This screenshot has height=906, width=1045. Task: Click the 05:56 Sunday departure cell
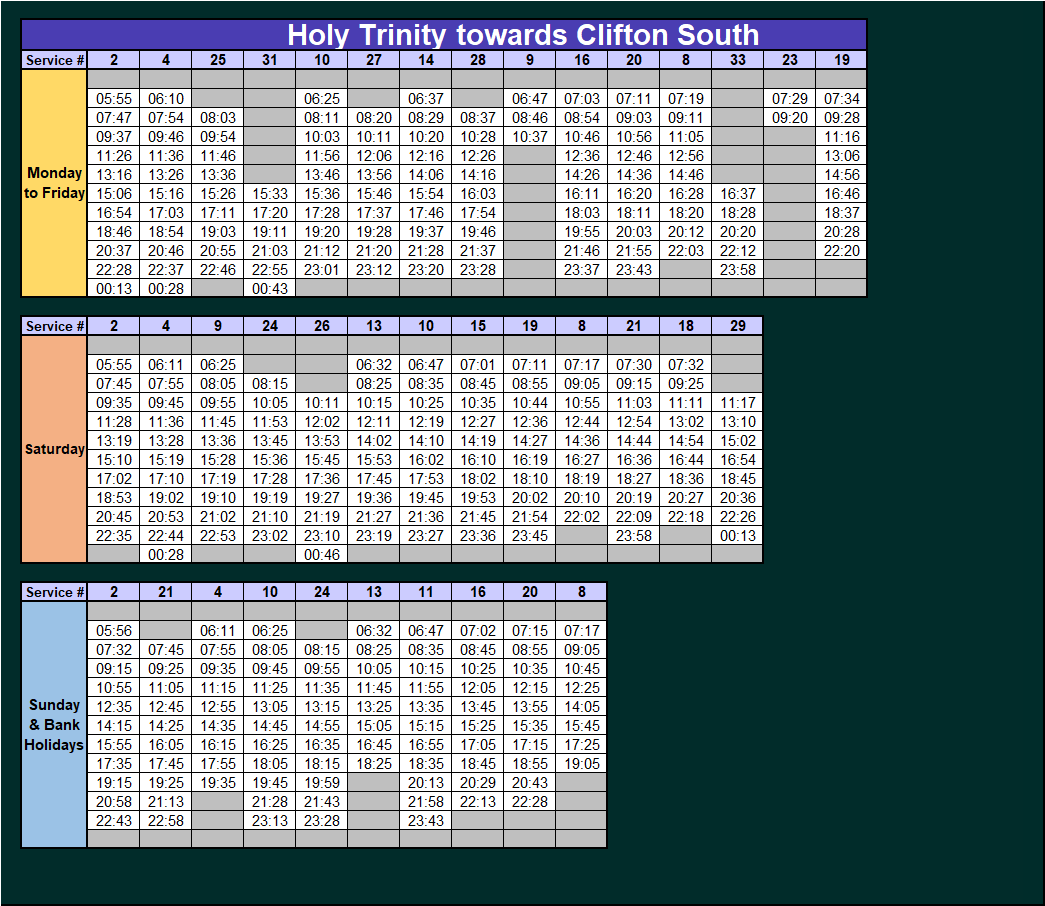pyautogui.click(x=114, y=631)
